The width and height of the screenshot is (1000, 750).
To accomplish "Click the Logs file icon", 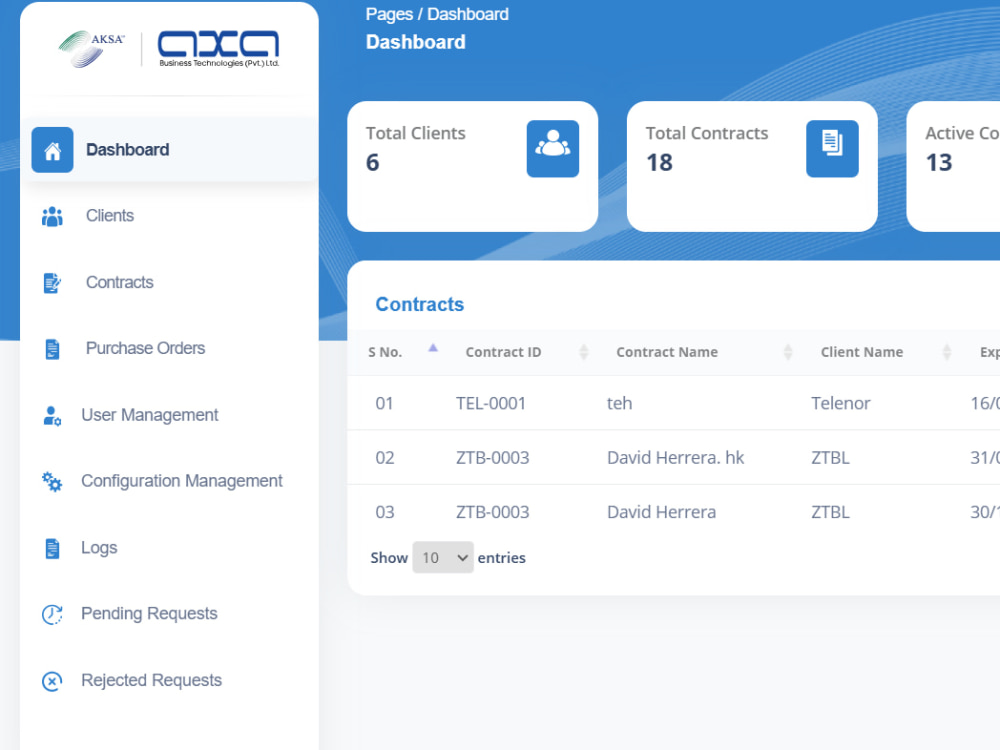I will coord(52,548).
